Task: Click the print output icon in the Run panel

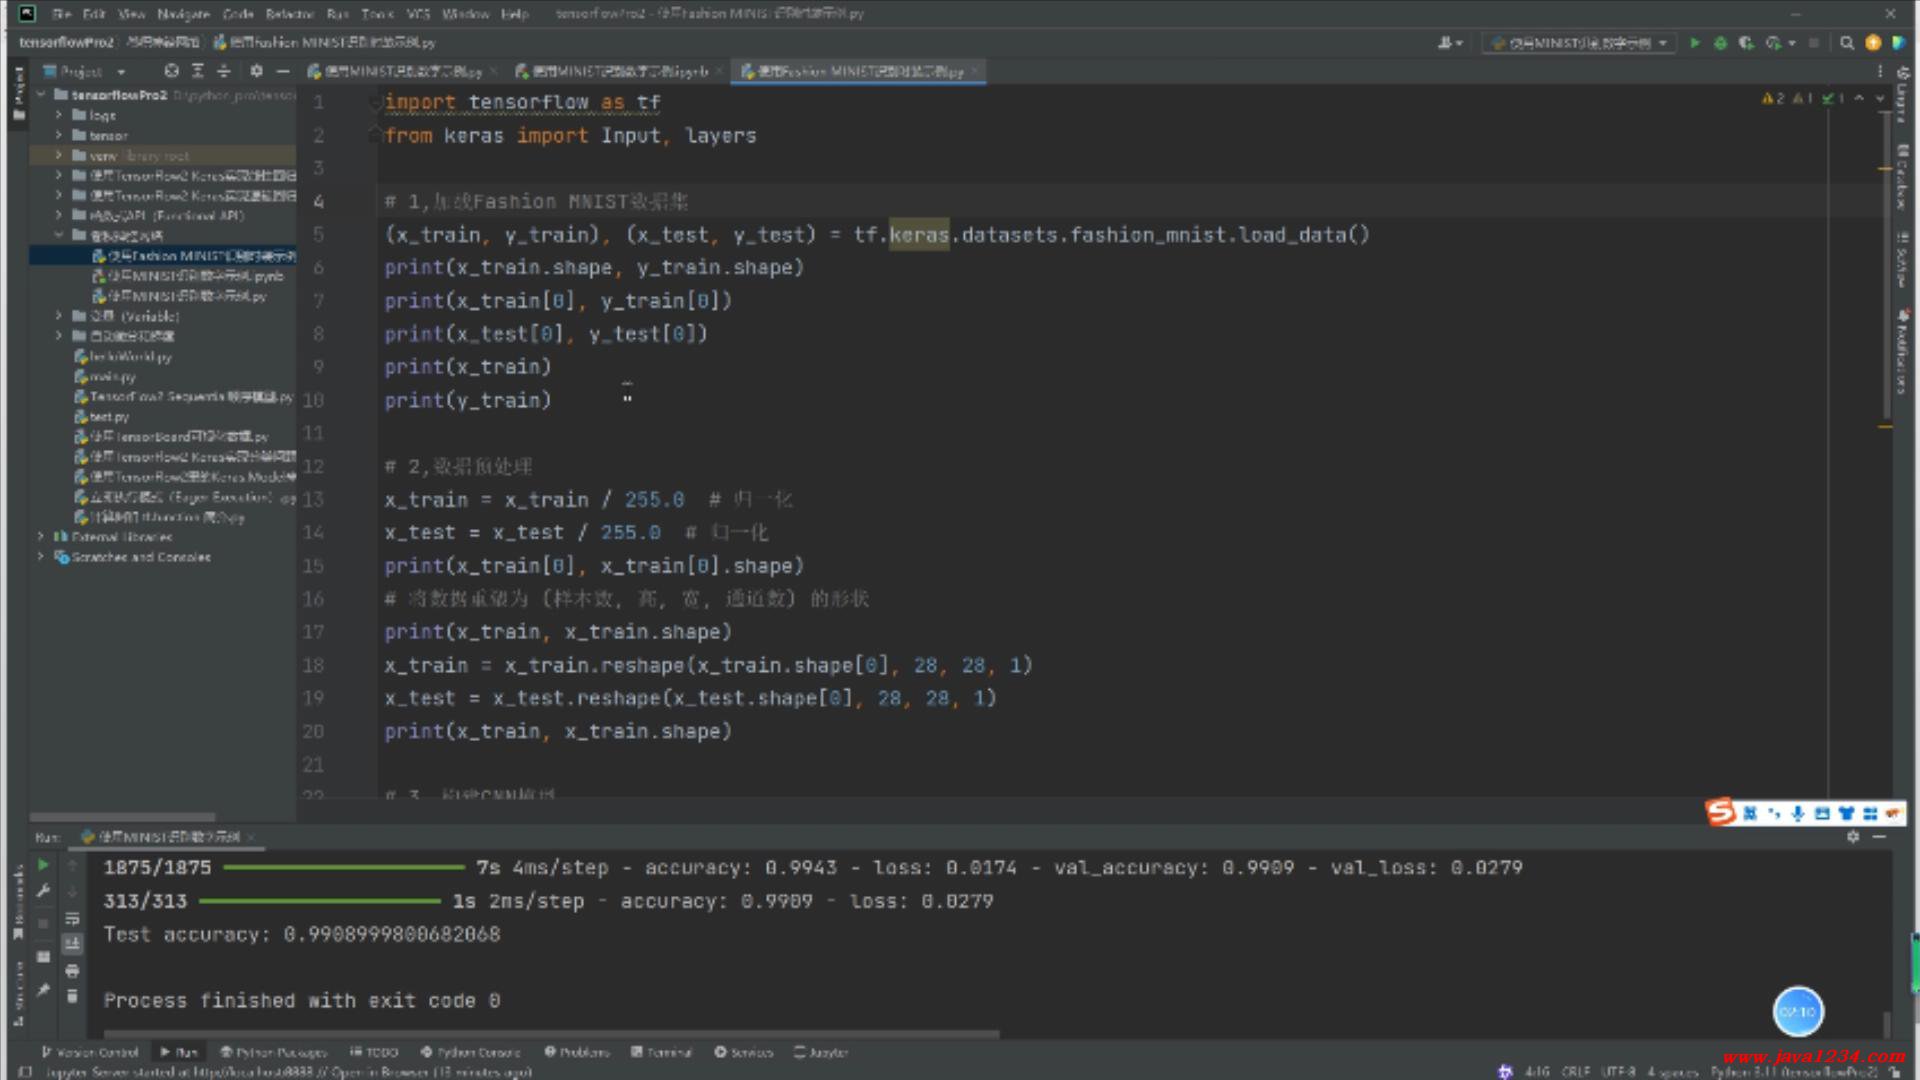Action: (x=72, y=971)
